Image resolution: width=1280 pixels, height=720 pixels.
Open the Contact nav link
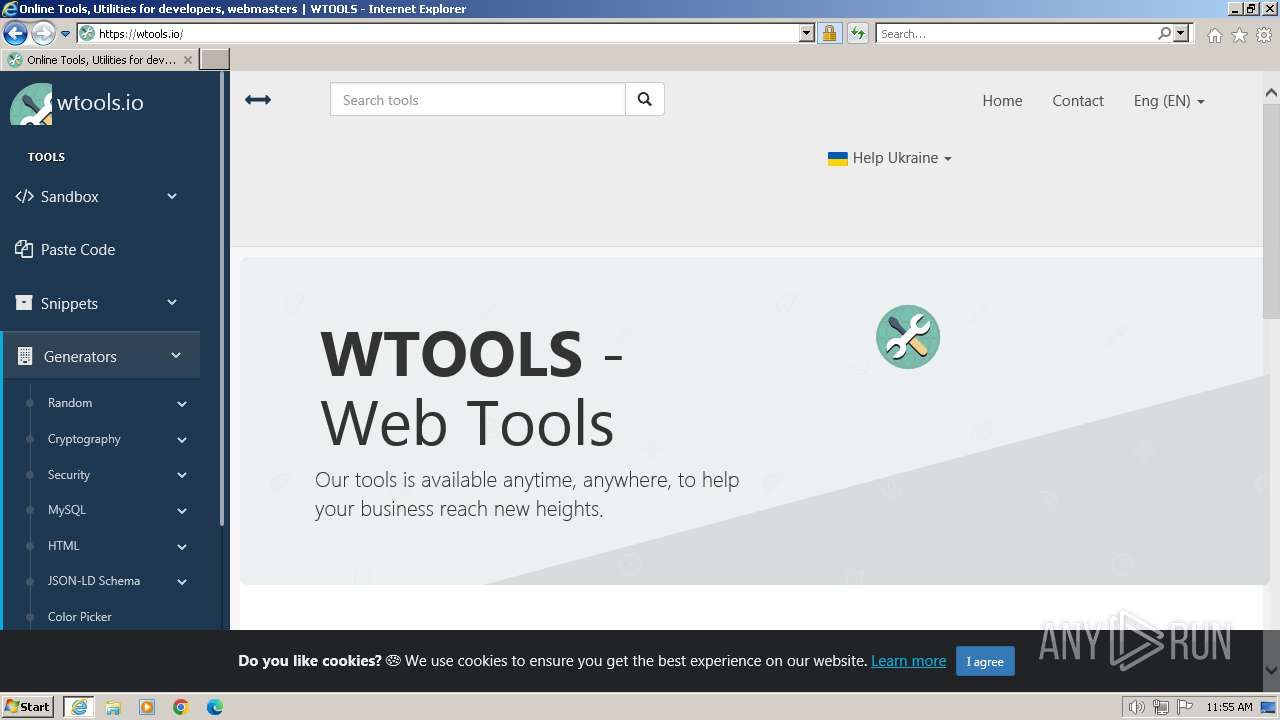click(1078, 101)
